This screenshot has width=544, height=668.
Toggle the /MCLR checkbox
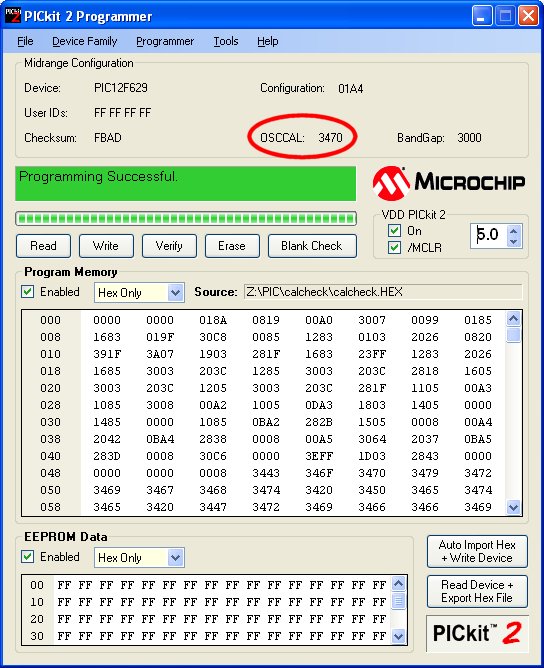coord(394,248)
